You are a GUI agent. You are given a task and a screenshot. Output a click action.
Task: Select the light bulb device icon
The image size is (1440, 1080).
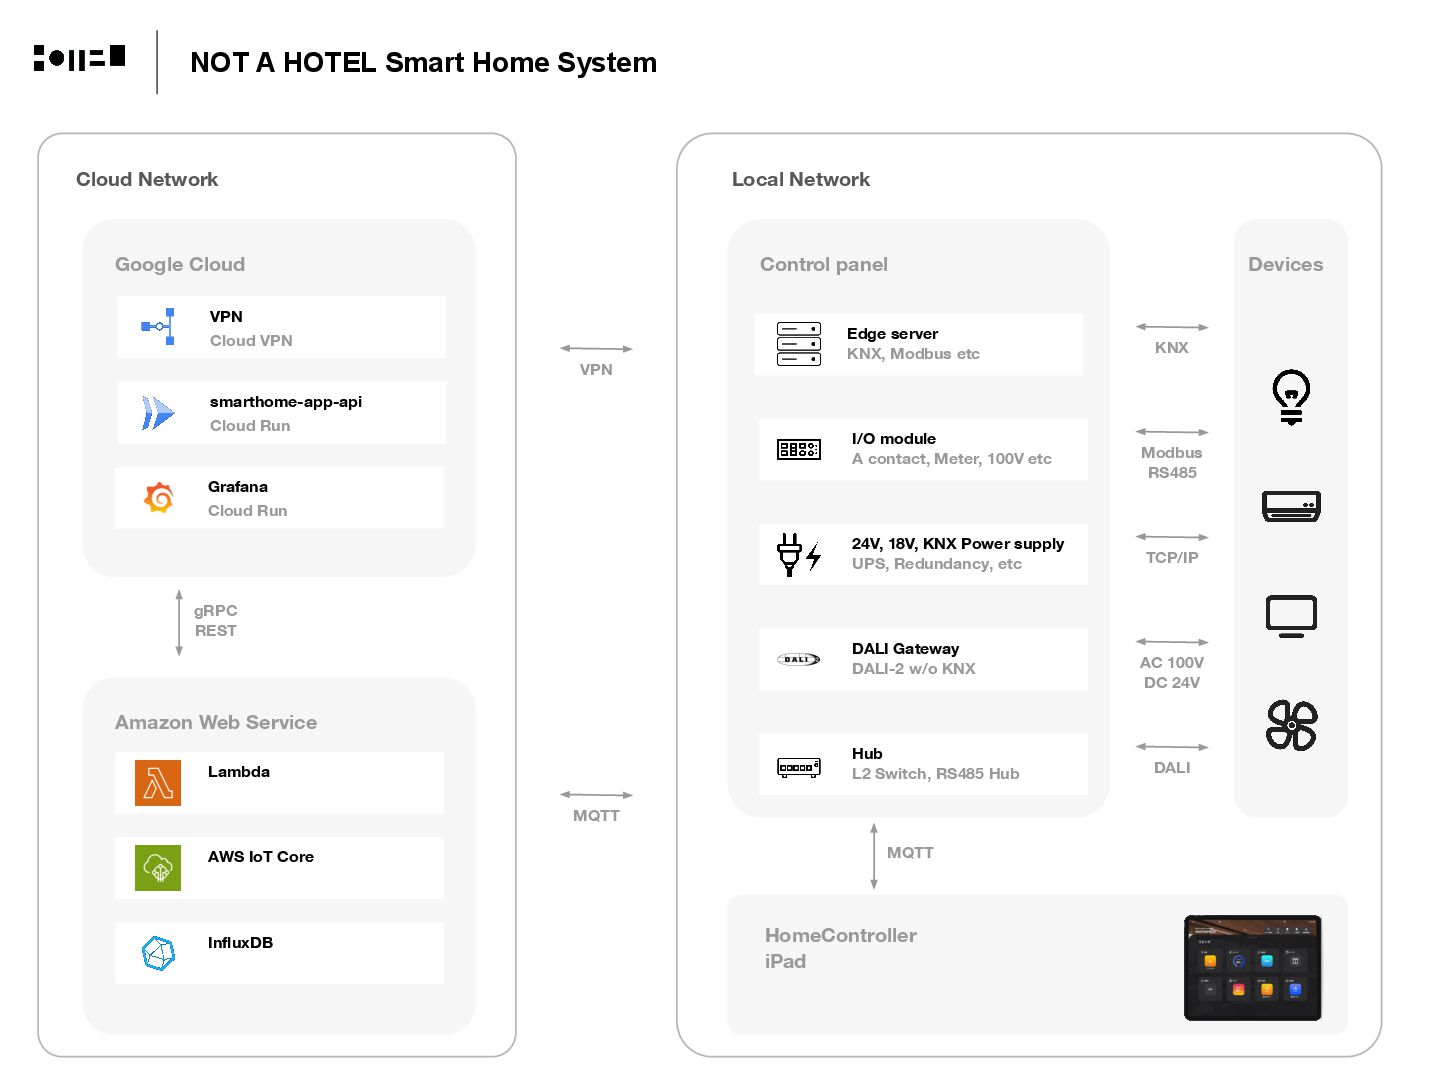click(x=1291, y=397)
